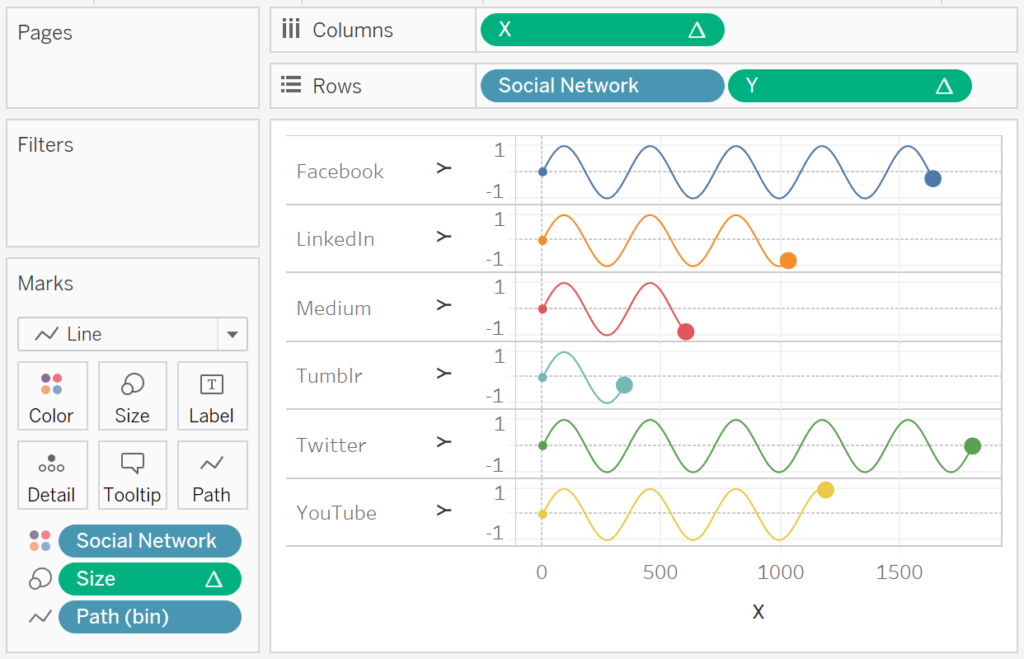The height and width of the screenshot is (659, 1024).
Task: Click the Filters shelf label
Action: 46,144
